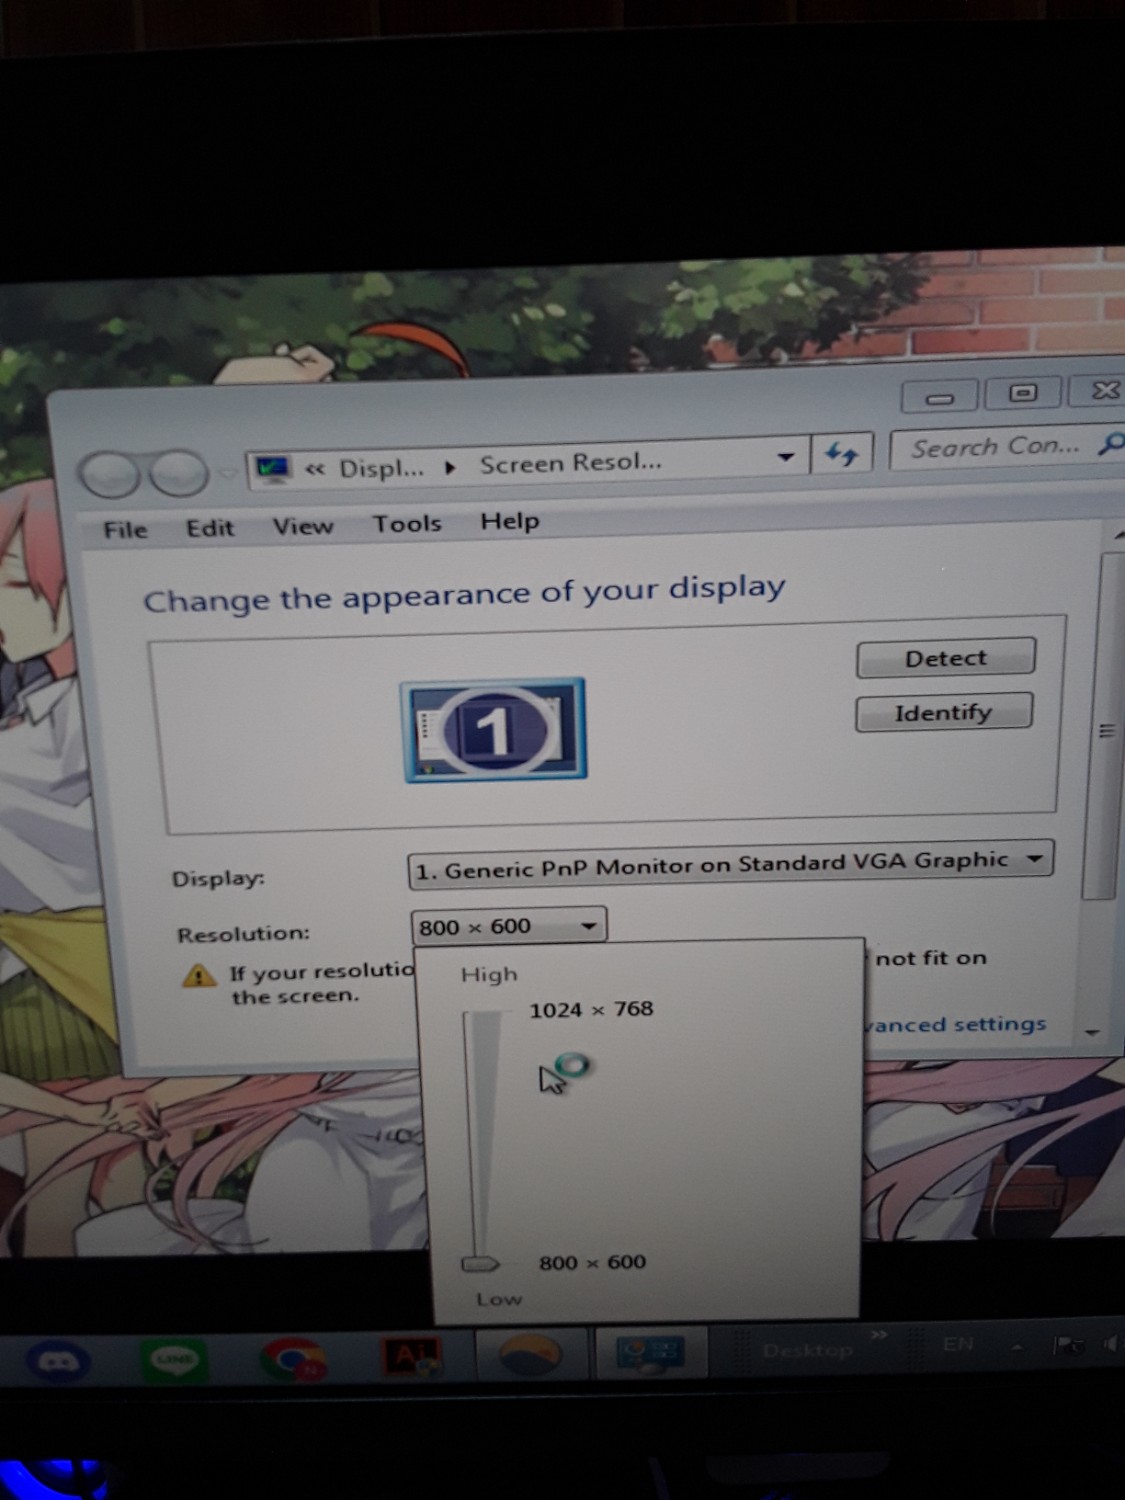Toggle the Resolution 800 × 600 dropdown
1125x1500 pixels.
click(508, 926)
